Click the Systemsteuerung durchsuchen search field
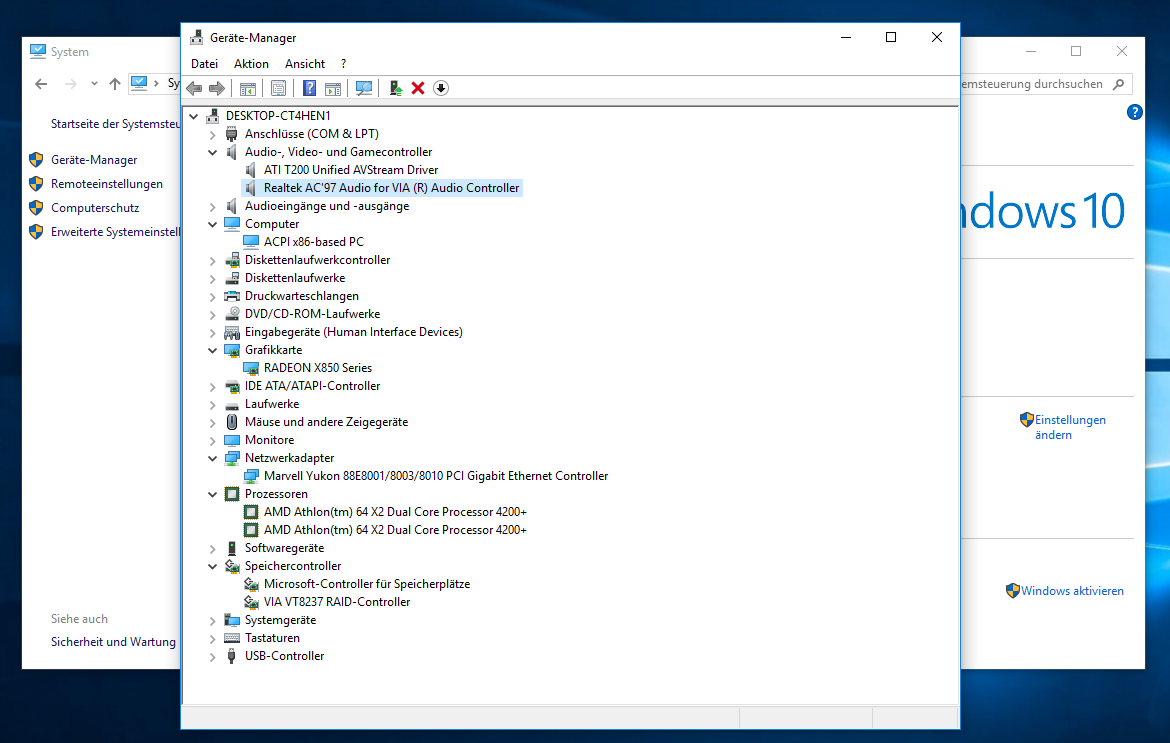The image size is (1170, 743). pos(1045,84)
